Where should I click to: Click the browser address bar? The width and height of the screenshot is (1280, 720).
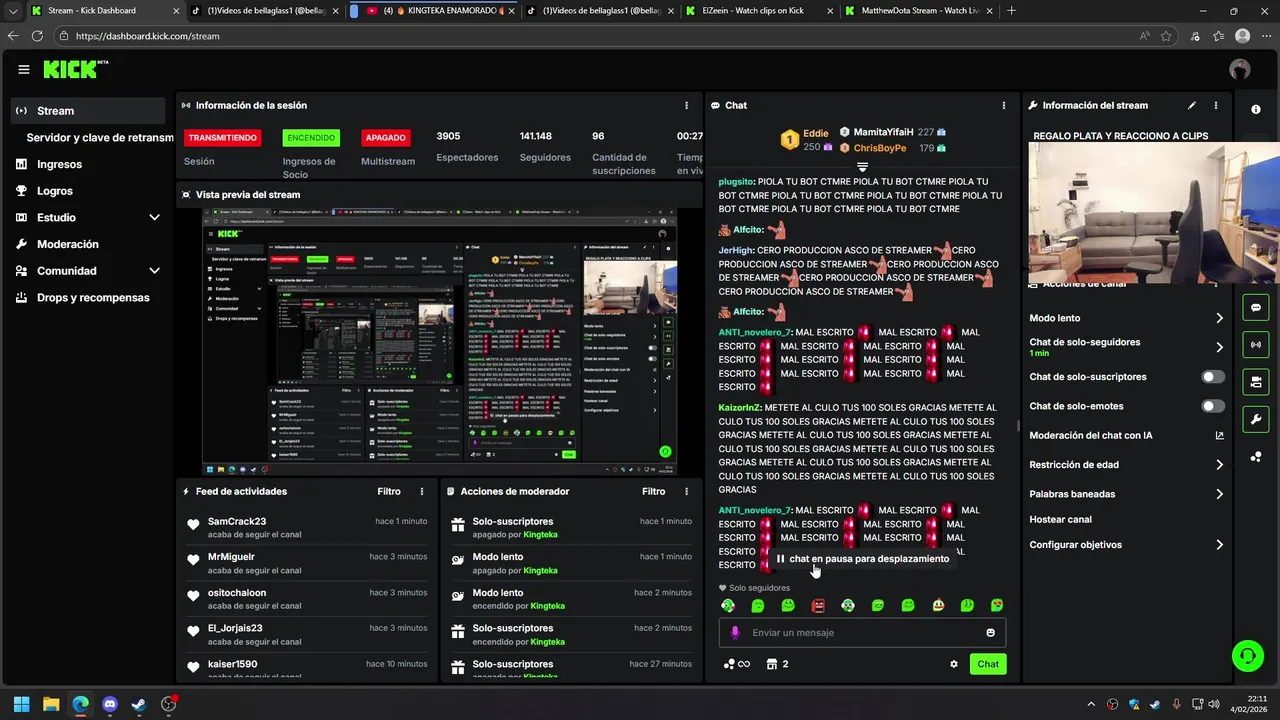[600, 36]
